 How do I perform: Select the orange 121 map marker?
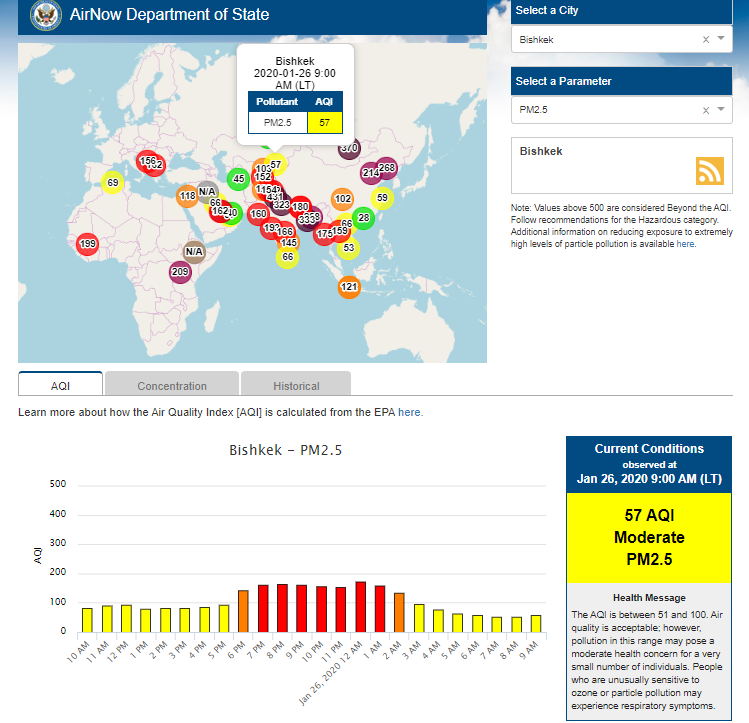click(349, 288)
